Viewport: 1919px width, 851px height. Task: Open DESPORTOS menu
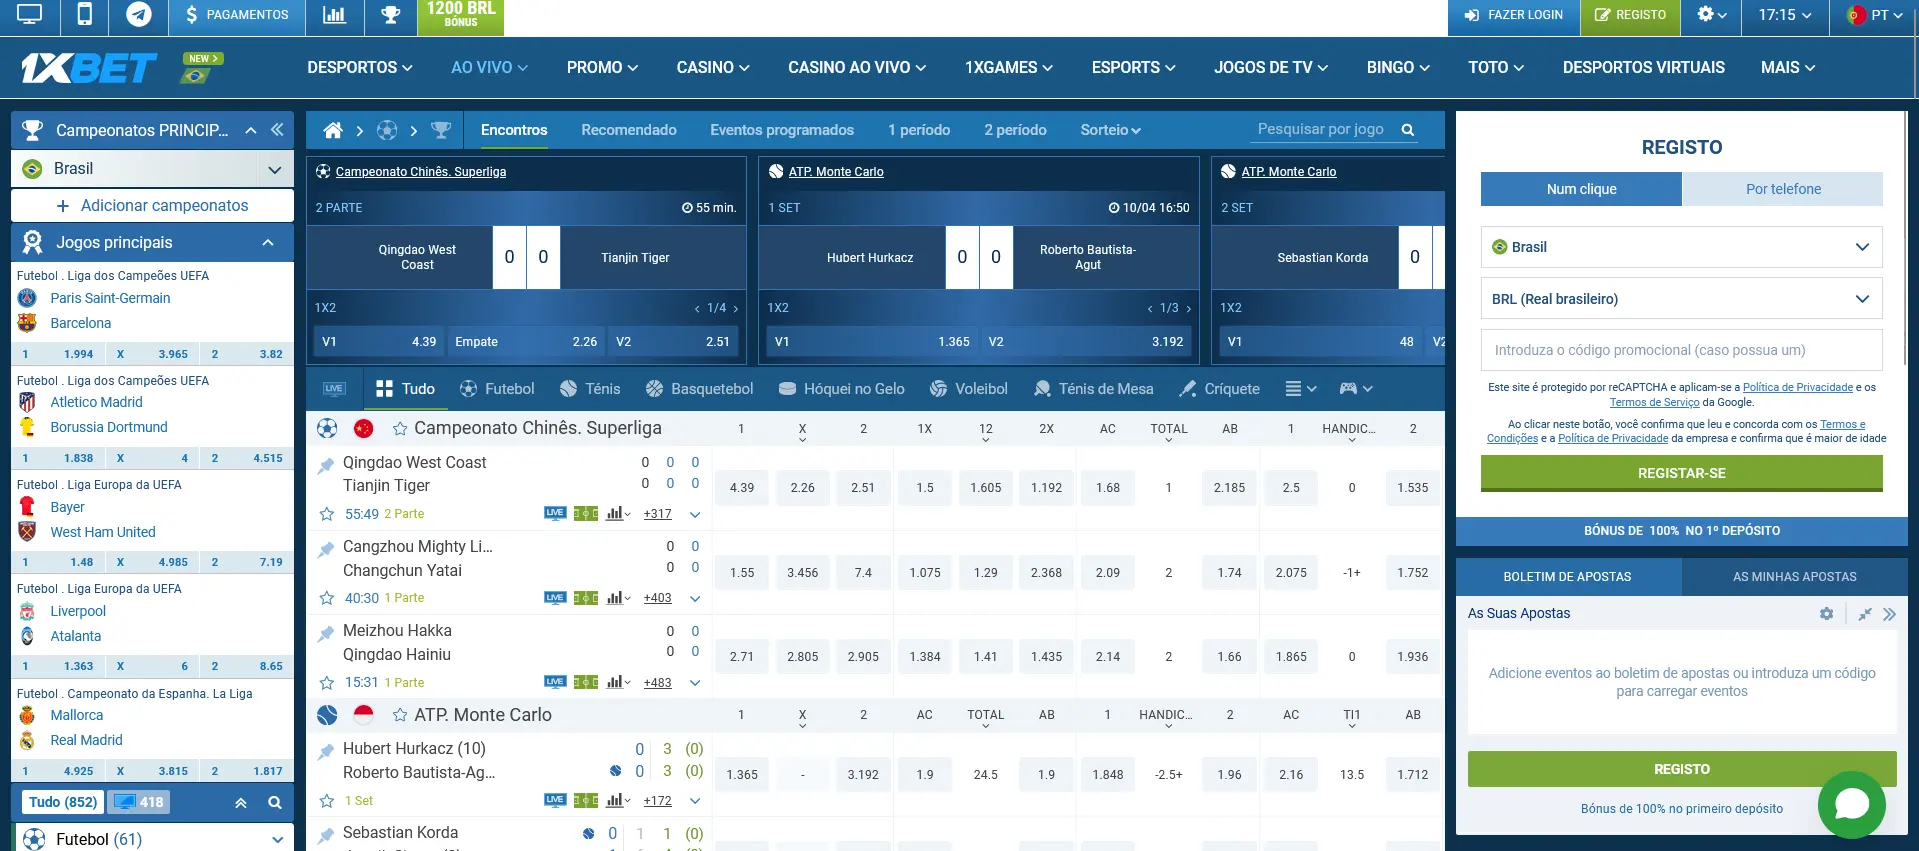click(360, 67)
